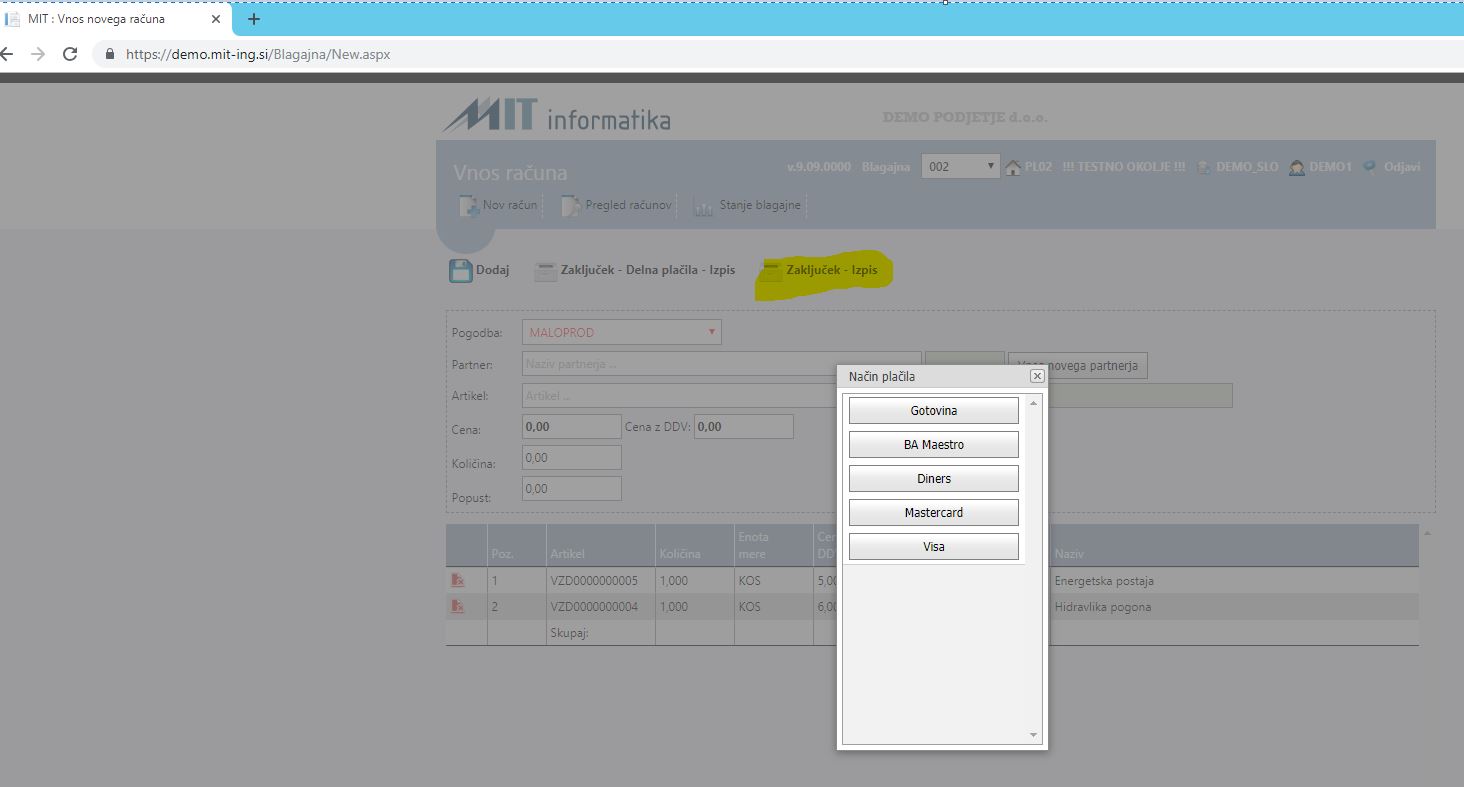Viewport: 1464px width, 787px height.
Task: Delete row 1 Energetska postaja
Action: tap(458, 580)
